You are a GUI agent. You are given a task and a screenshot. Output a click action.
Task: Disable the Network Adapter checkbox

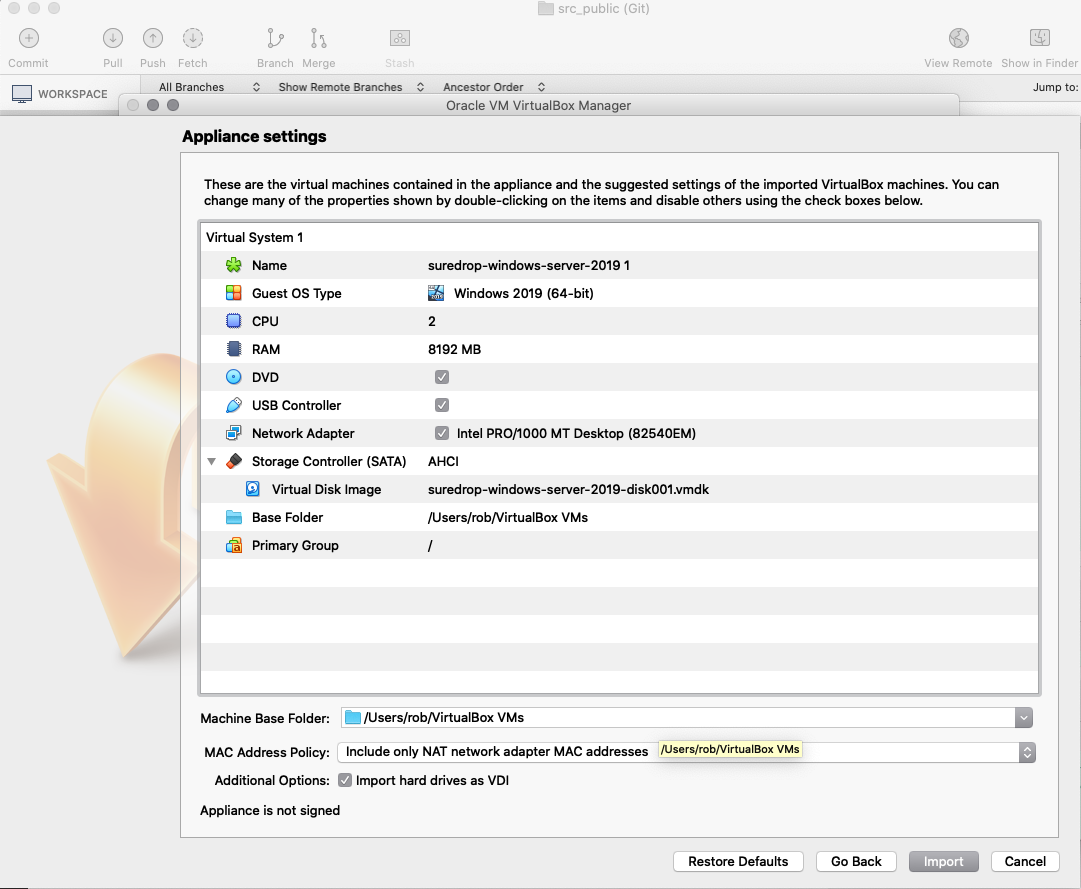(x=442, y=433)
